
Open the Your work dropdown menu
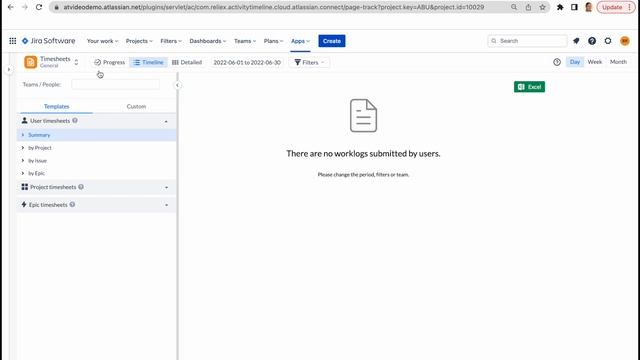[x=102, y=41]
